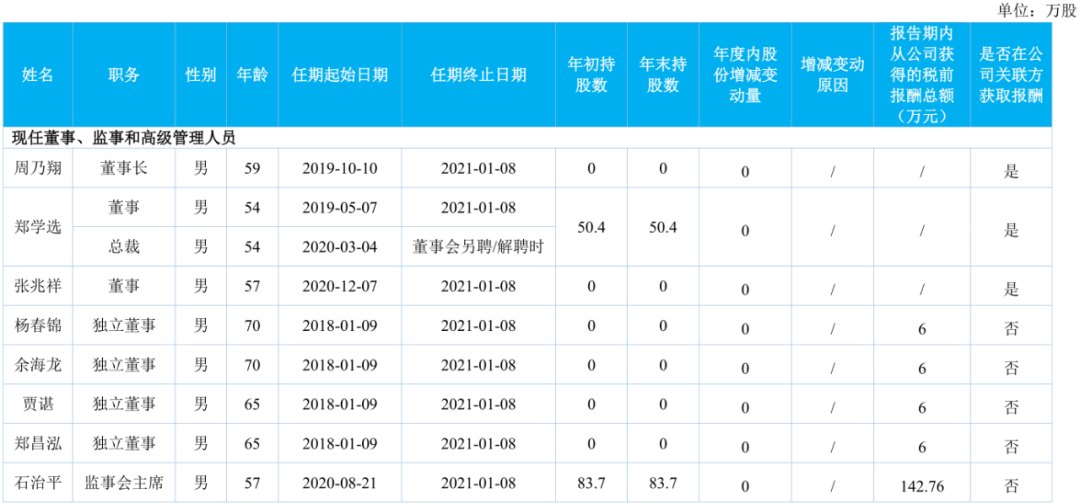This screenshot has width=1080, height=504.
Task: Click the 年末持股数 column header
Action: tap(663, 75)
